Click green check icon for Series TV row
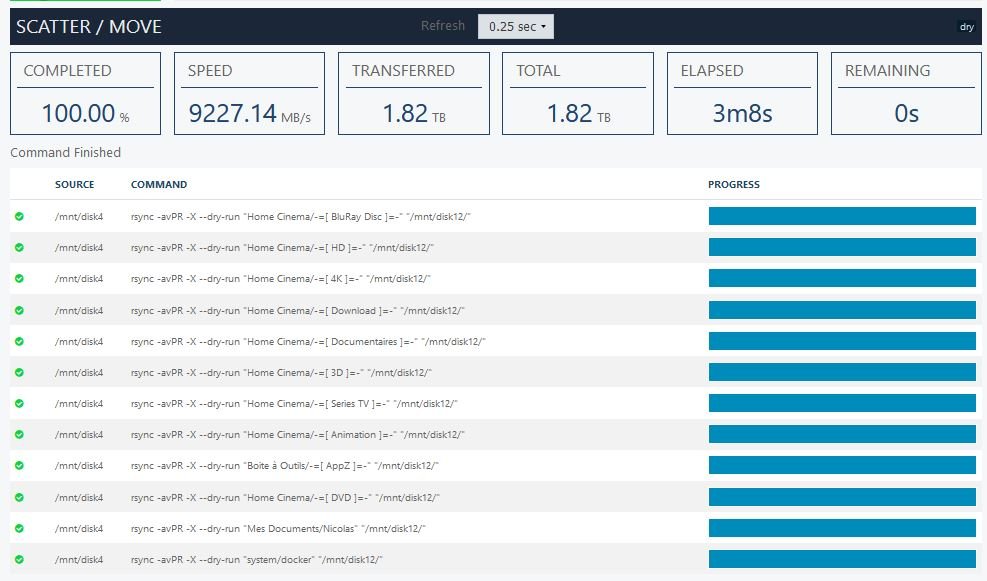987x581 pixels. [x=20, y=403]
